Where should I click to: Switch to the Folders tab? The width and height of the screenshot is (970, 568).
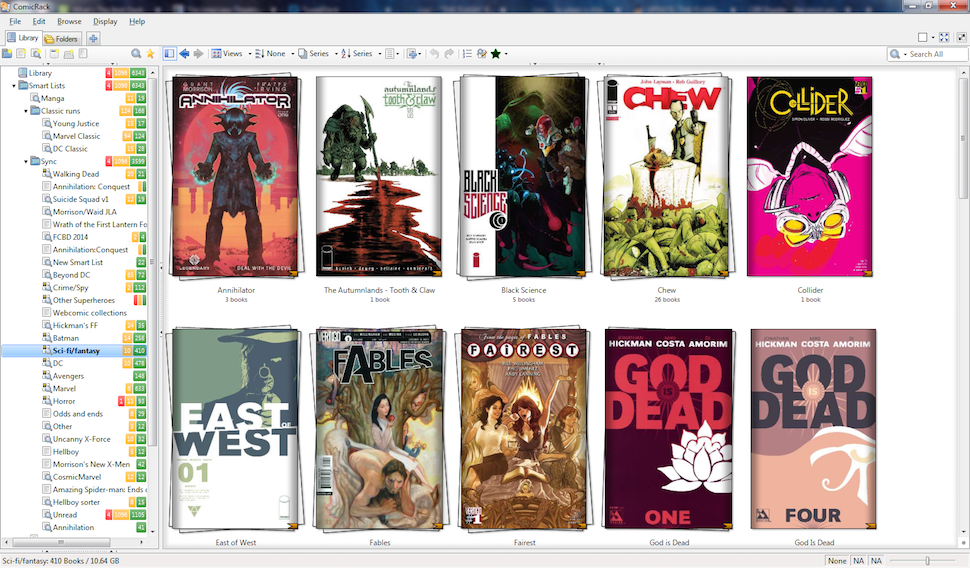coord(61,38)
